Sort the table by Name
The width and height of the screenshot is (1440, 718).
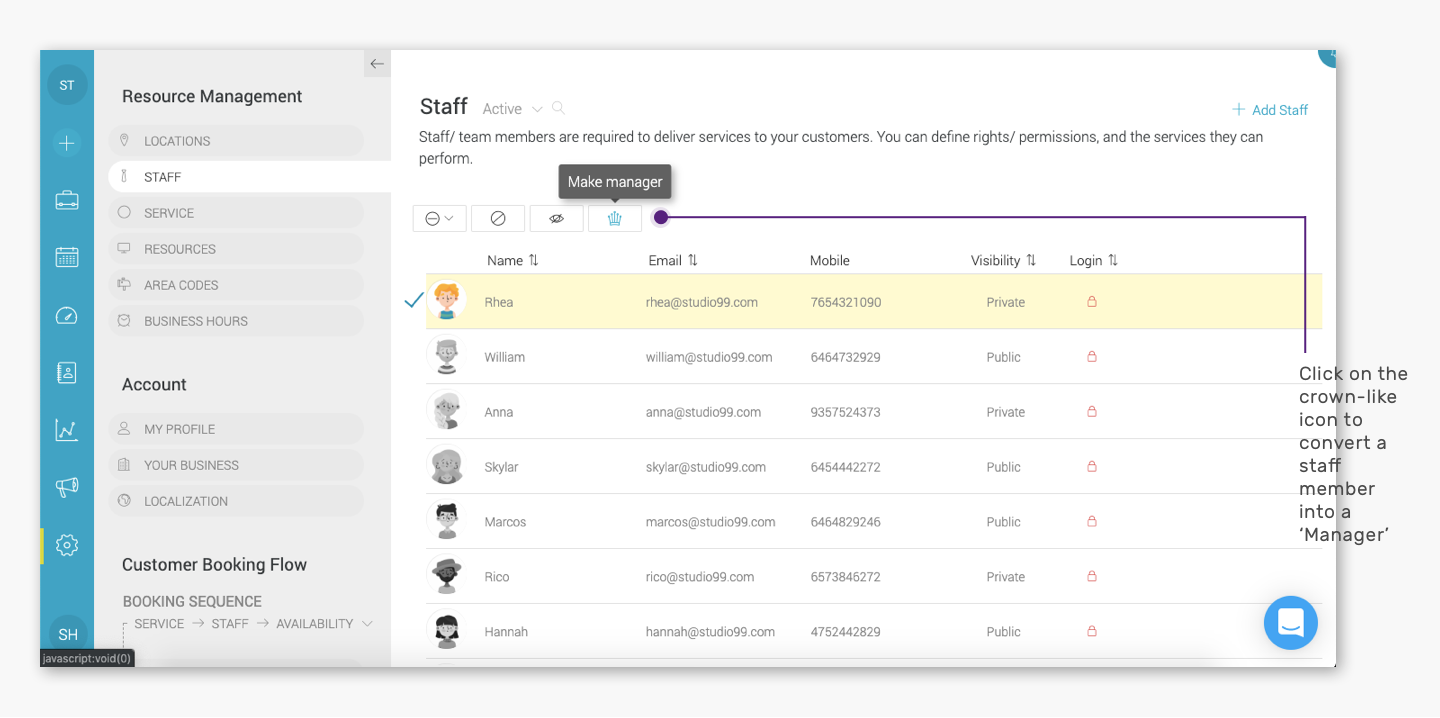pyautogui.click(x=513, y=260)
